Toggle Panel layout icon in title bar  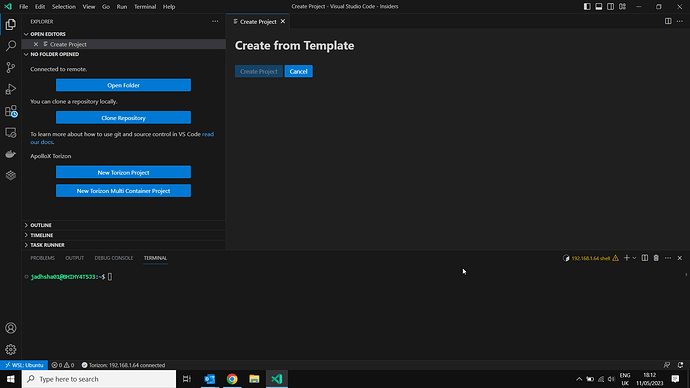point(599,7)
